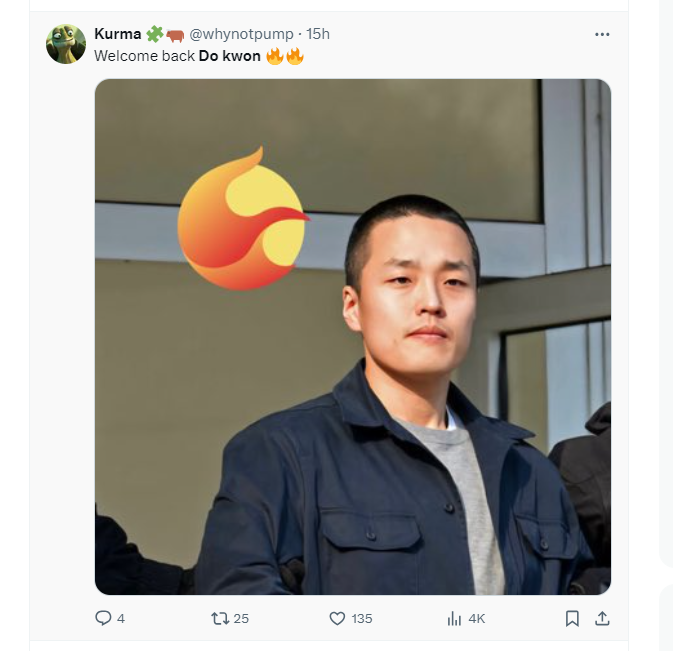Click the 15h timestamp link

[x=318, y=34]
